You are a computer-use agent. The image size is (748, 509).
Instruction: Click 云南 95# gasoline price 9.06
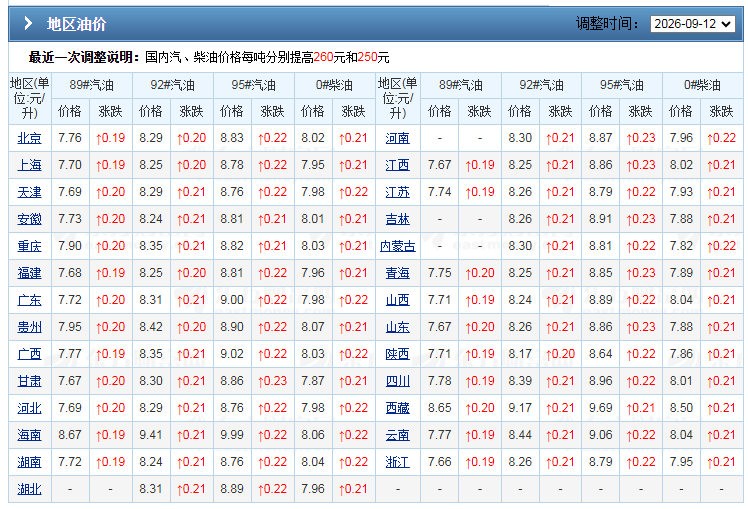tap(601, 435)
